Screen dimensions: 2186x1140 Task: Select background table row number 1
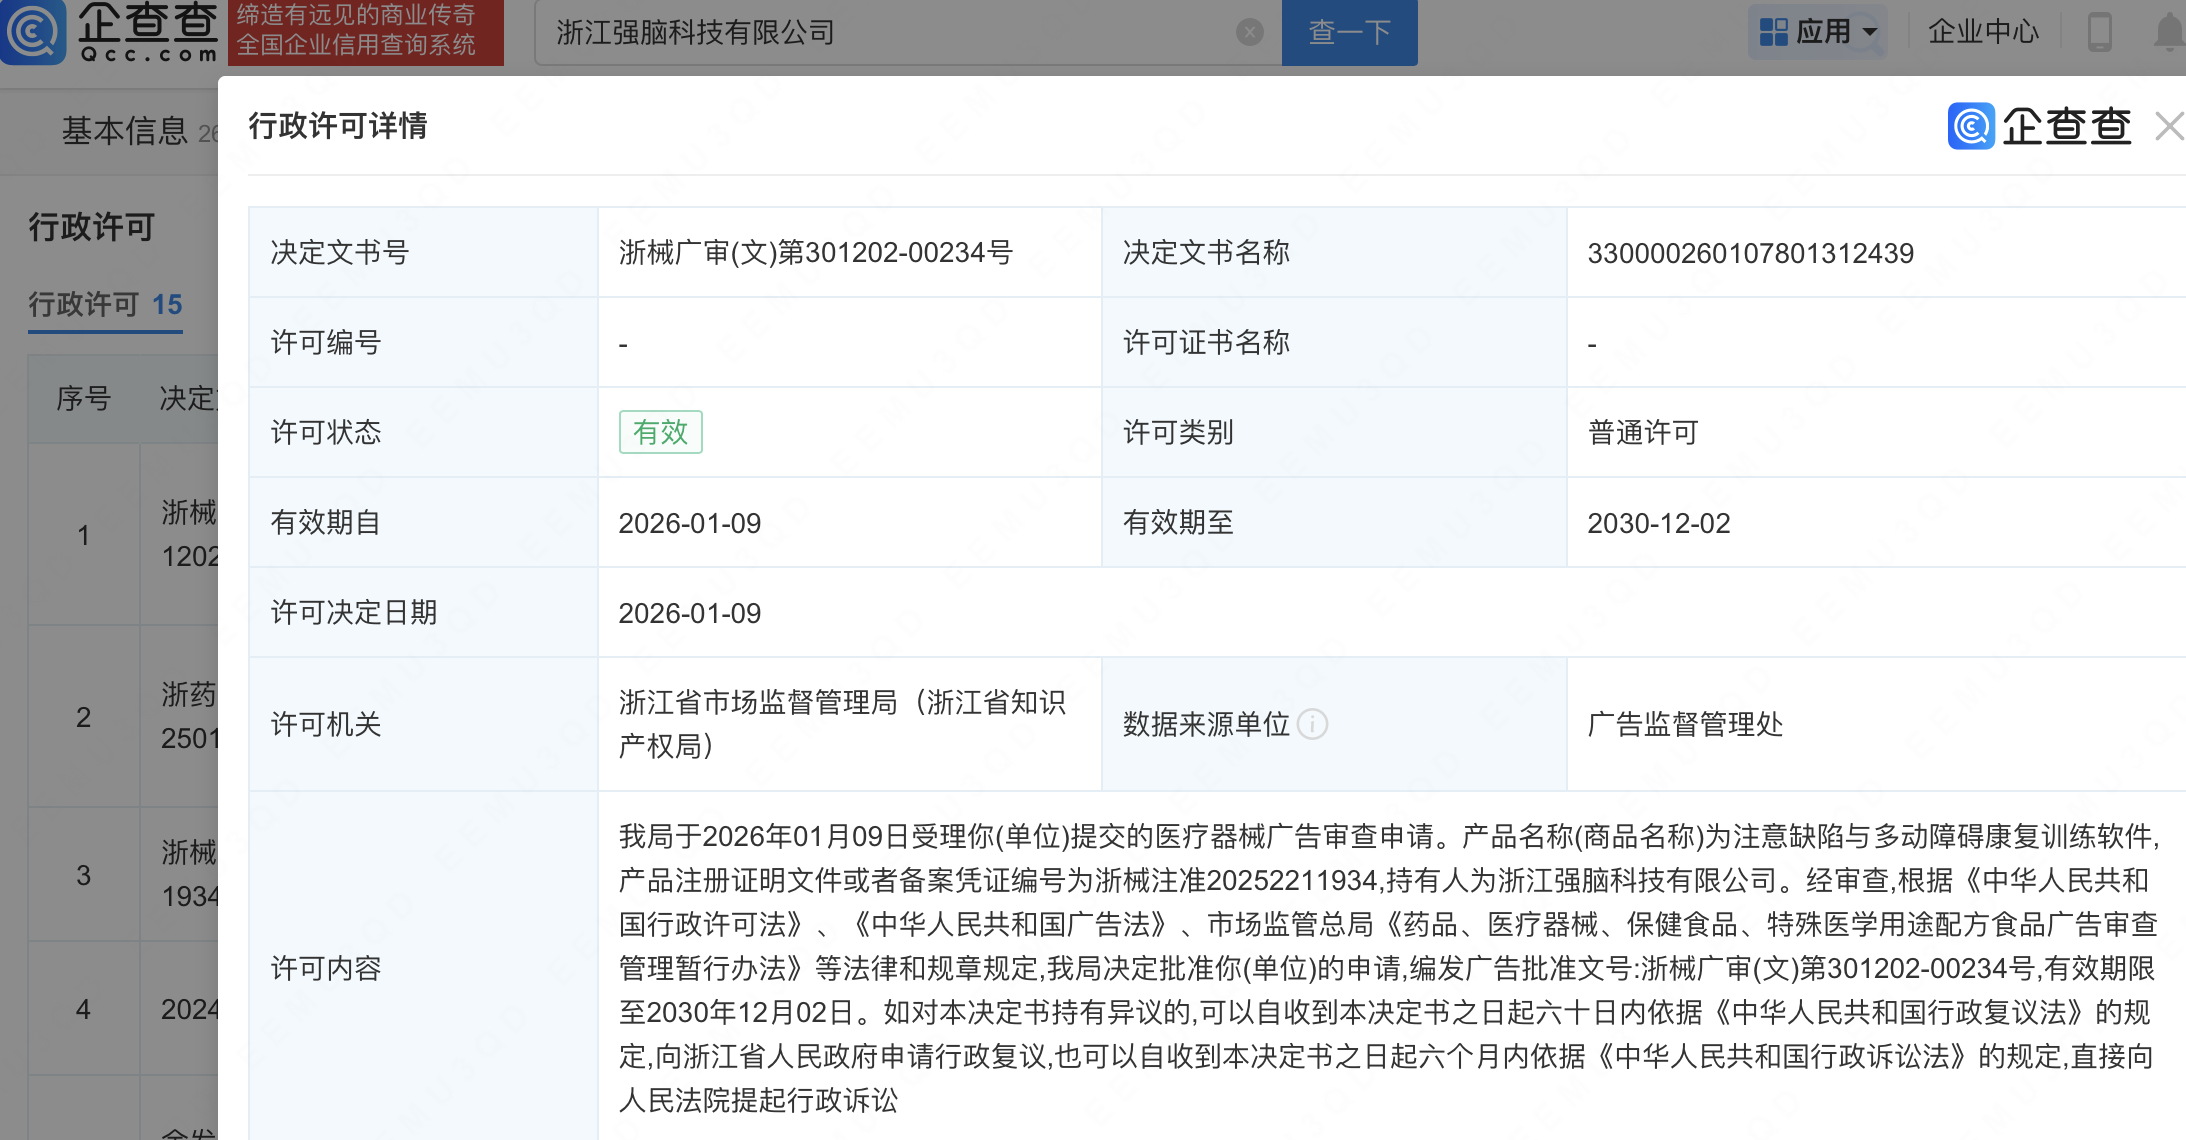coord(84,535)
